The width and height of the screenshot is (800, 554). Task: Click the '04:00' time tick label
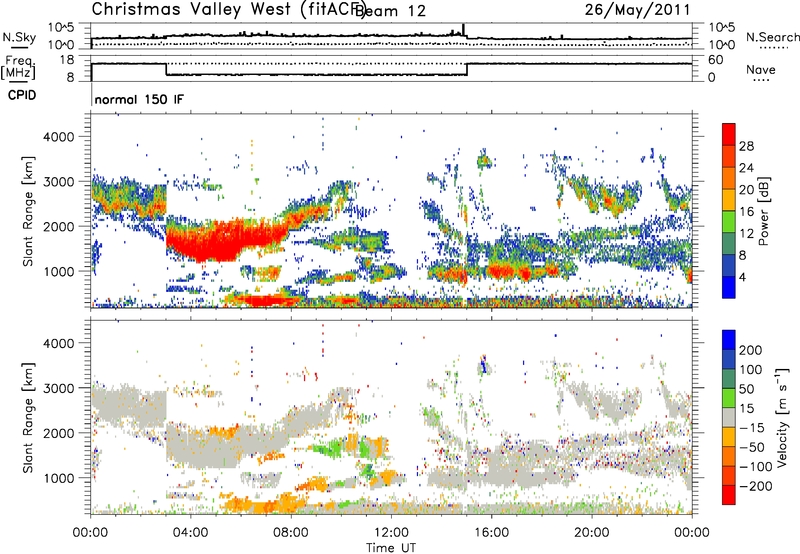[x=190, y=533]
